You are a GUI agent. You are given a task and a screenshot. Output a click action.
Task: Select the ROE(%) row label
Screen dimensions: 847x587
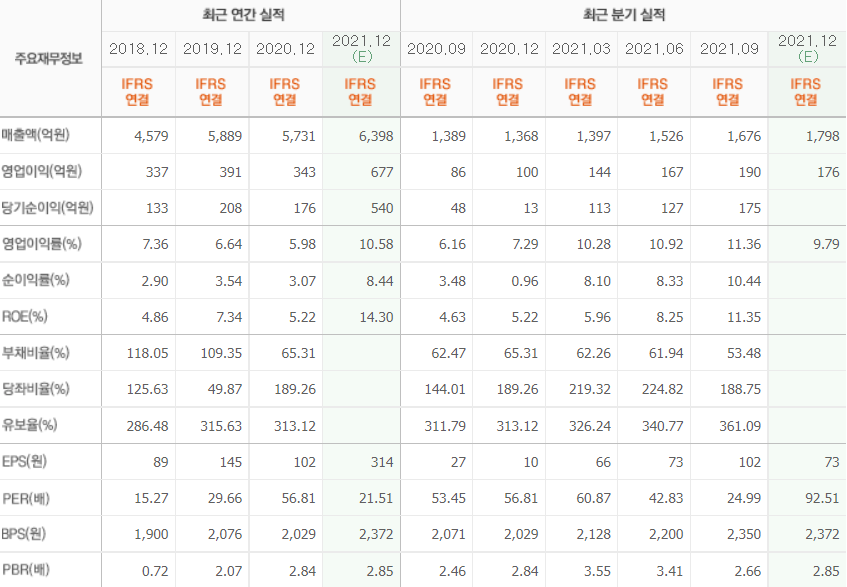point(25,316)
